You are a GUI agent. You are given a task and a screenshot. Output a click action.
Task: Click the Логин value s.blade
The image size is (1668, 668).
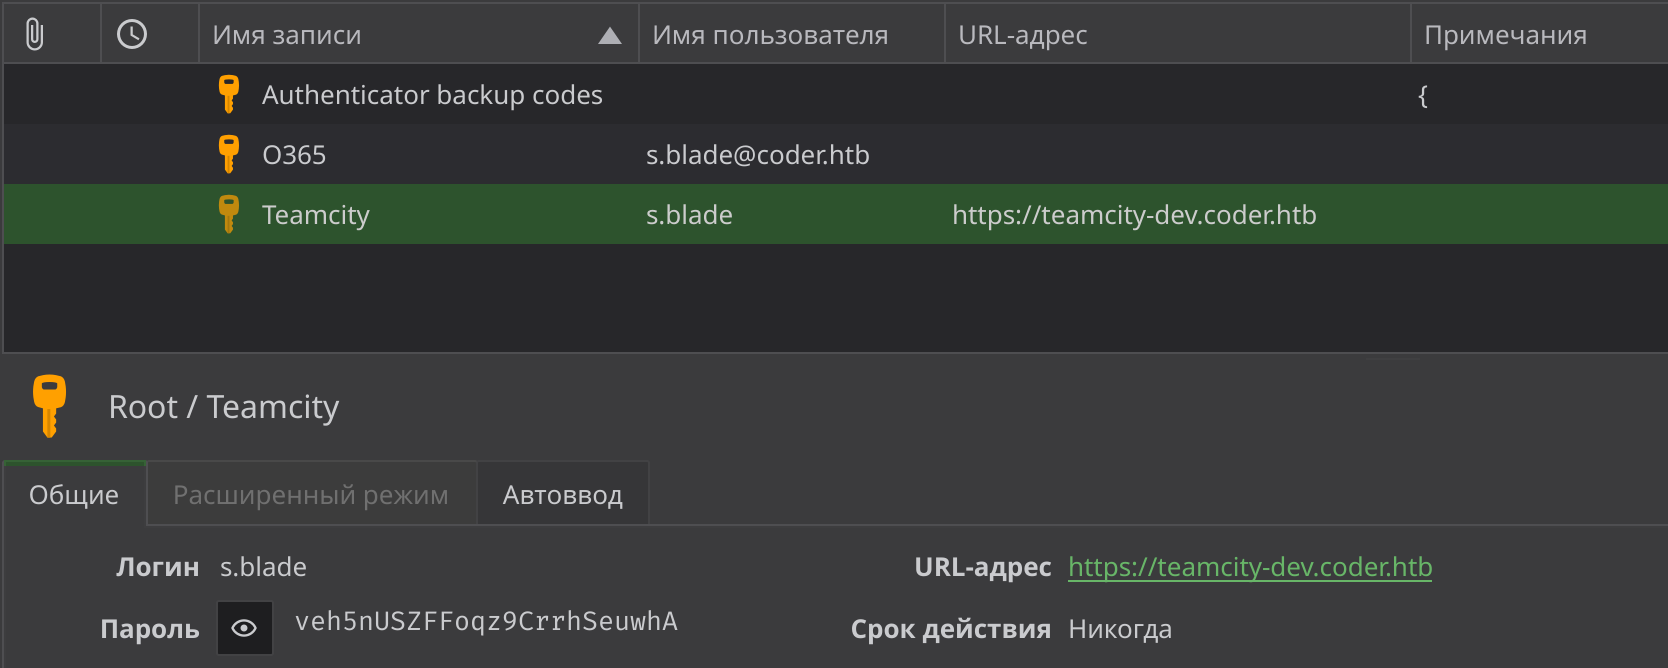[263, 567]
